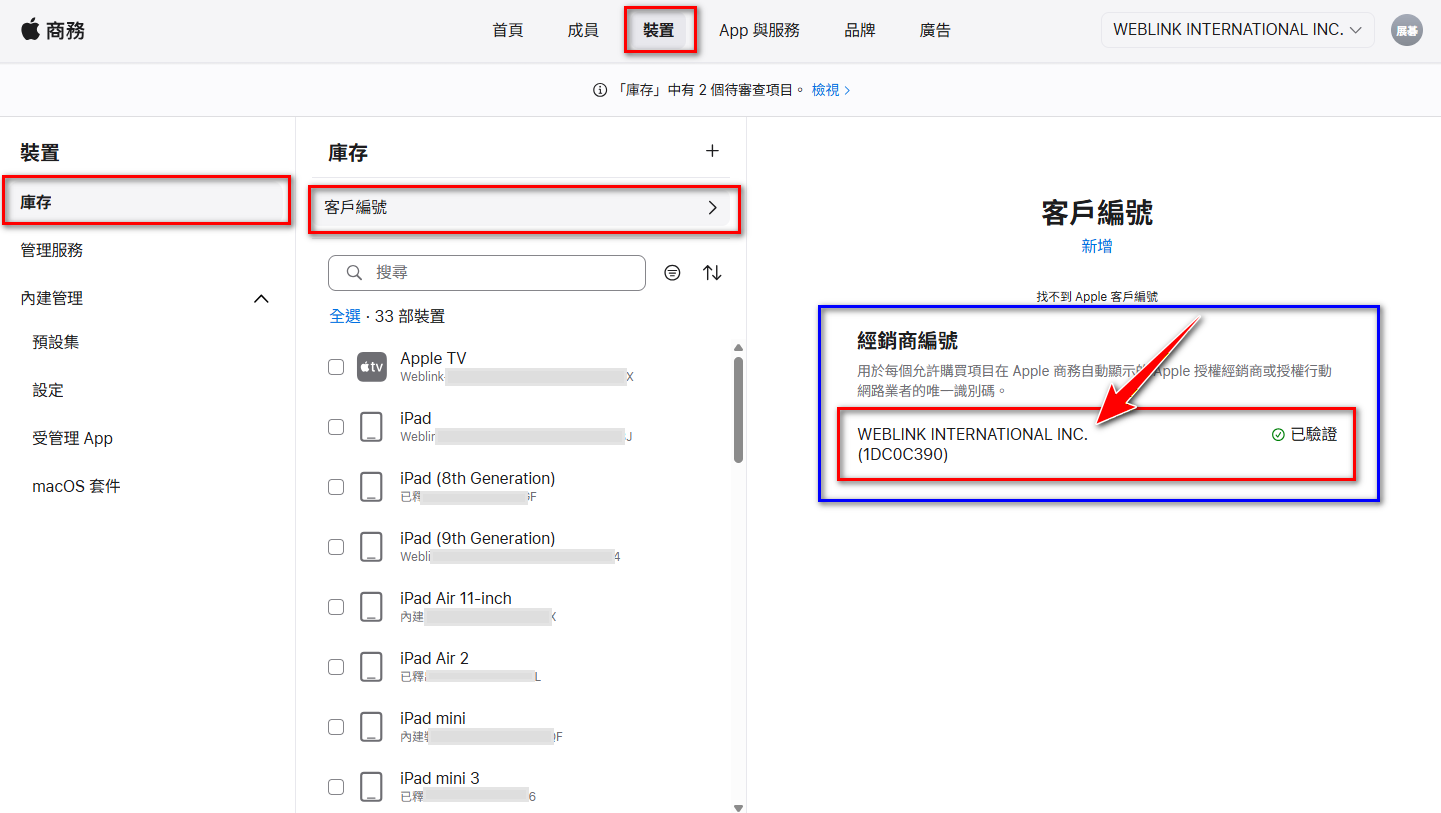Click the green 已驗證 checkmark icon

tap(1278, 435)
